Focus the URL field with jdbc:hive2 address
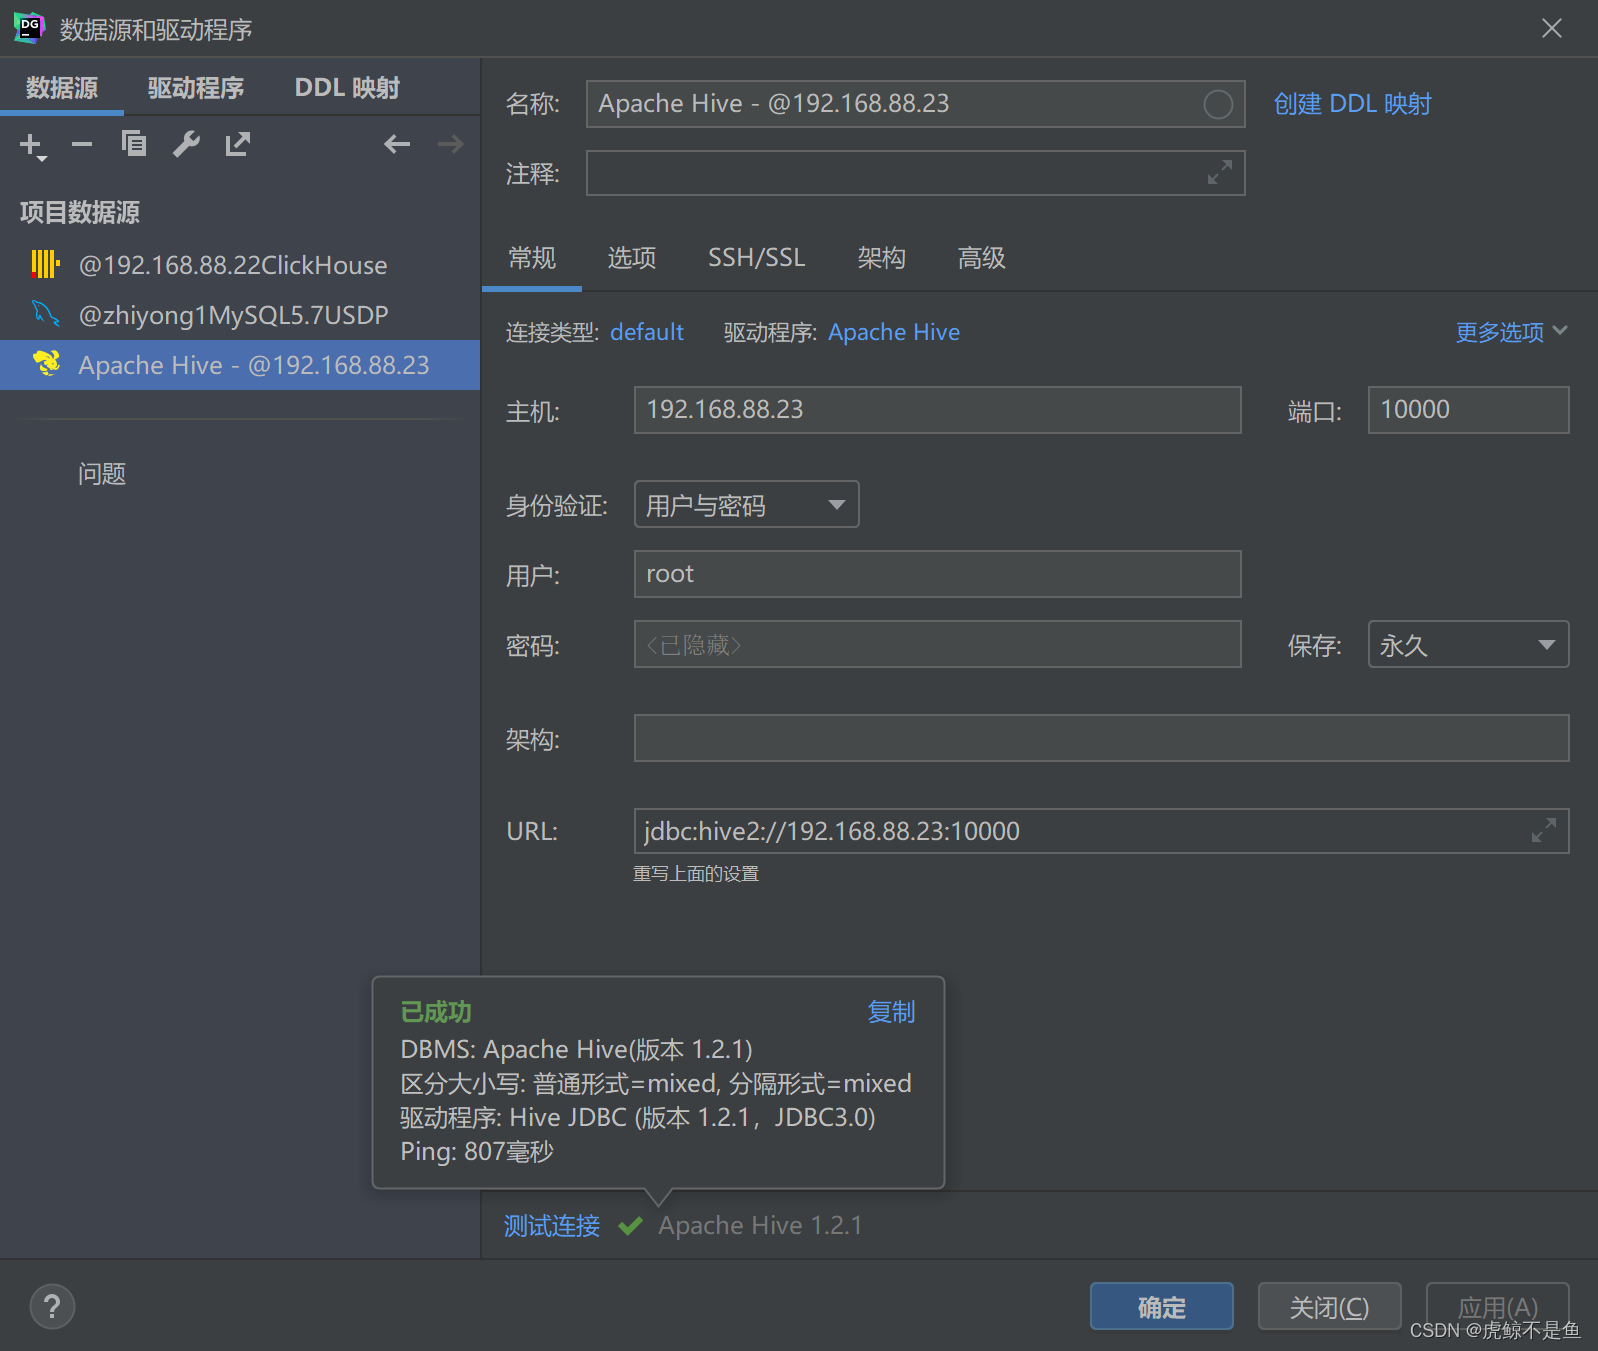Viewport: 1598px width, 1351px height. click(x=1101, y=831)
